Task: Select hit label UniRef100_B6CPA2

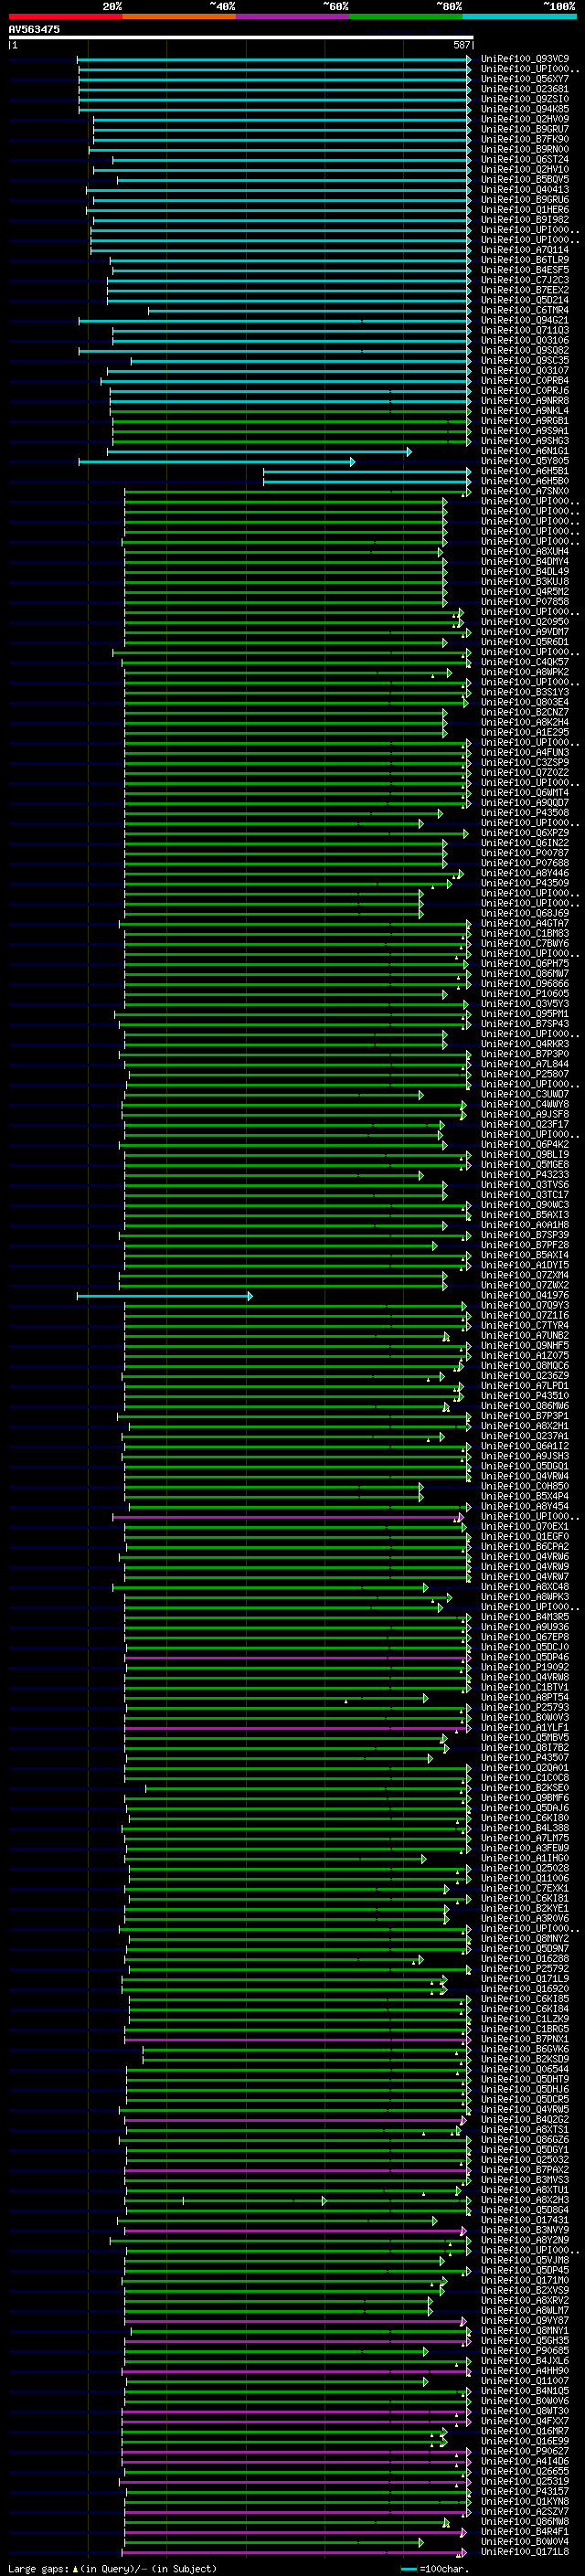Action: (525, 1547)
